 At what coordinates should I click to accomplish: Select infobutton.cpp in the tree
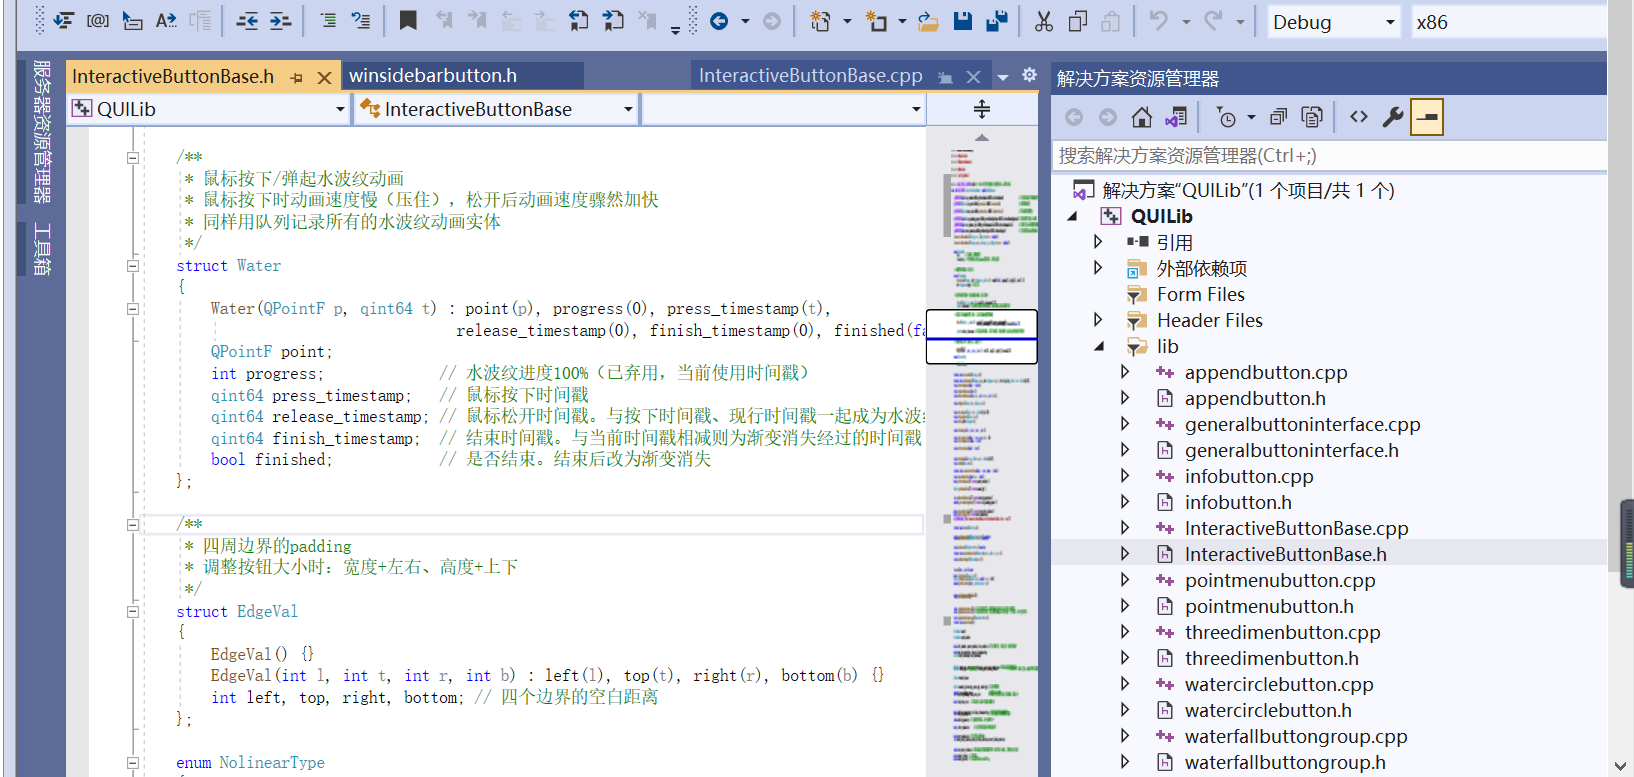coord(1249,476)
